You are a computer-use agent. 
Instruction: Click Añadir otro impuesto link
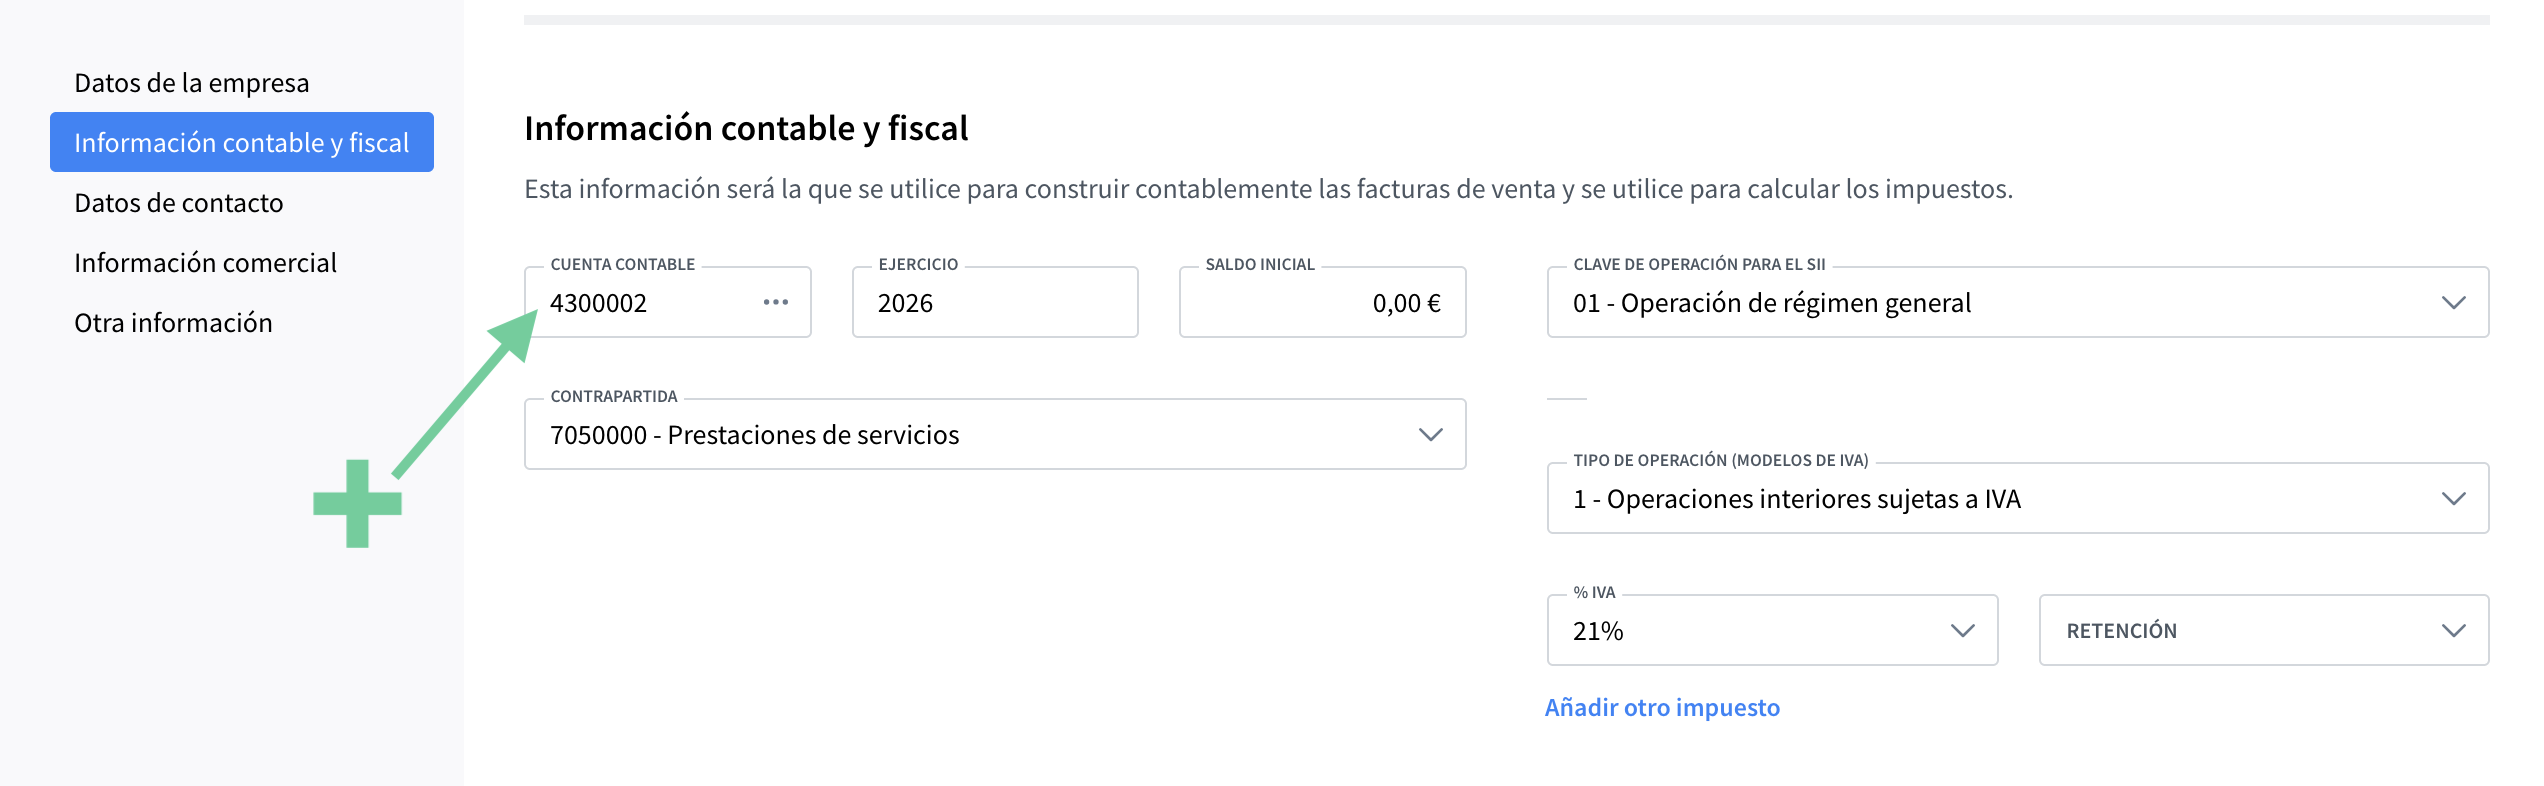pyautogui.click(x=1662, y=707)
